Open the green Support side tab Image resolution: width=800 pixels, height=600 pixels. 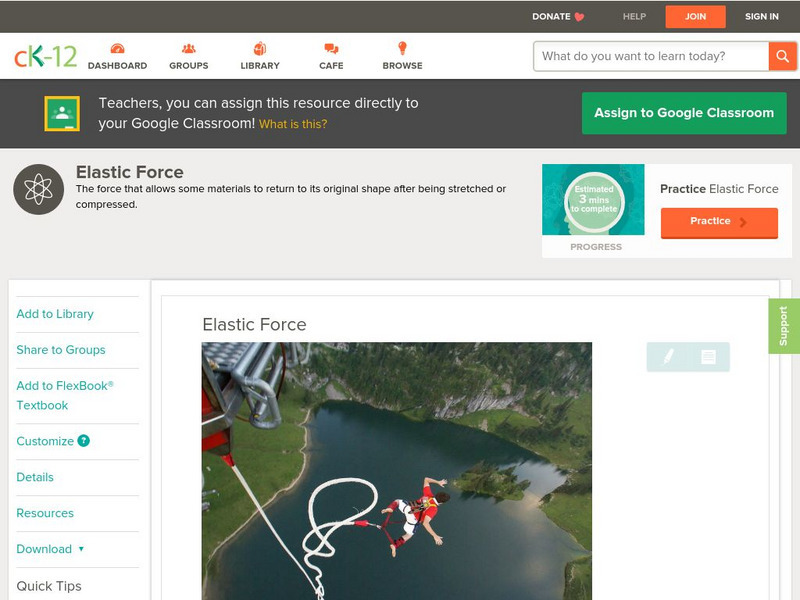(784, 326)
